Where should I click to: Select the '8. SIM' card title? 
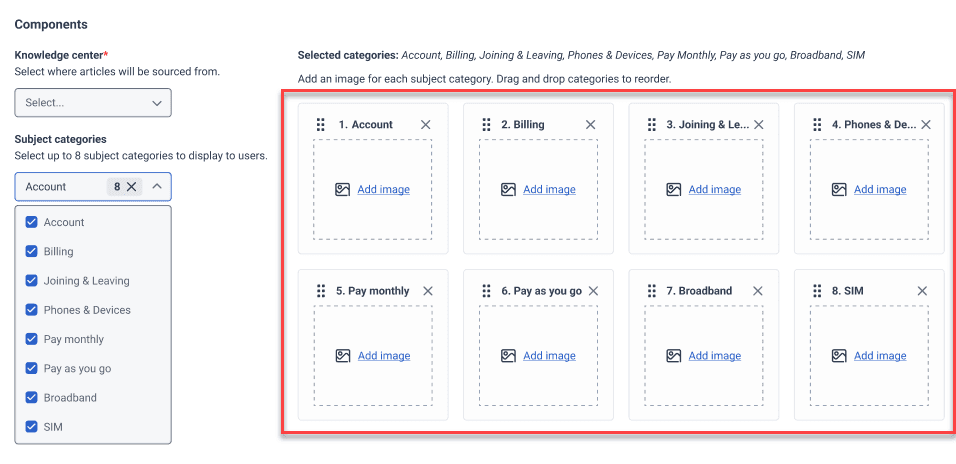pyautogui.click(x=847, y=291)
